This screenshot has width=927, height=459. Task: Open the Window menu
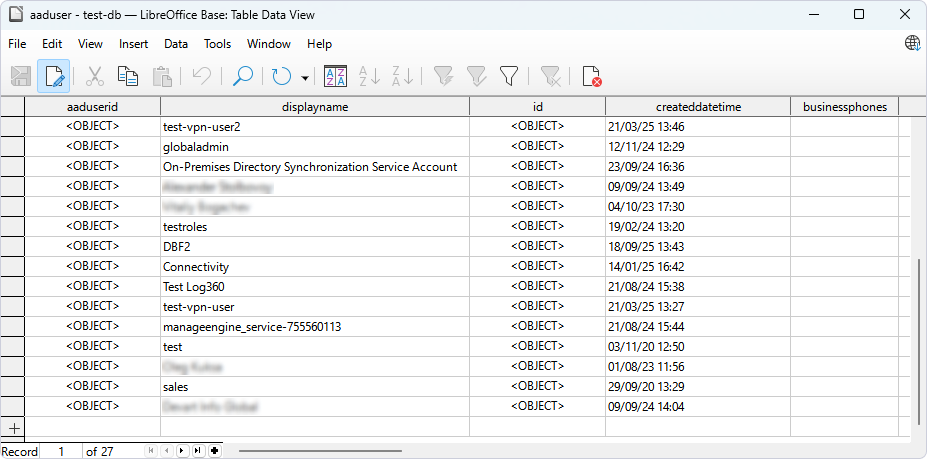click(x=269, y=44)
